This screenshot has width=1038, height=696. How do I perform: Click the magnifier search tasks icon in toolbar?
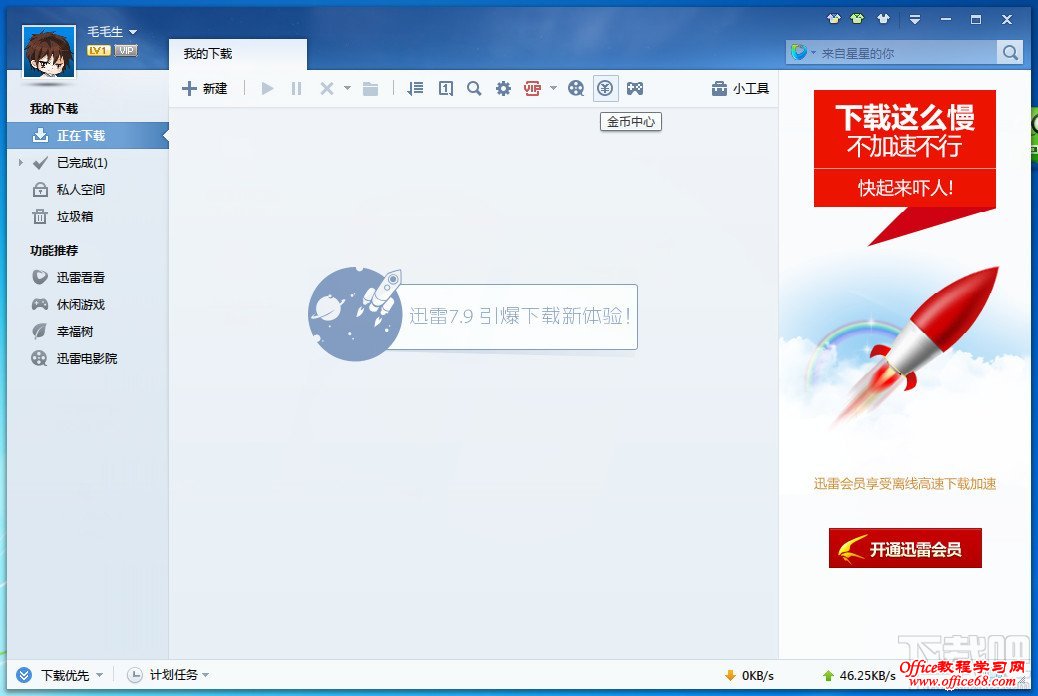coord(474,88)
